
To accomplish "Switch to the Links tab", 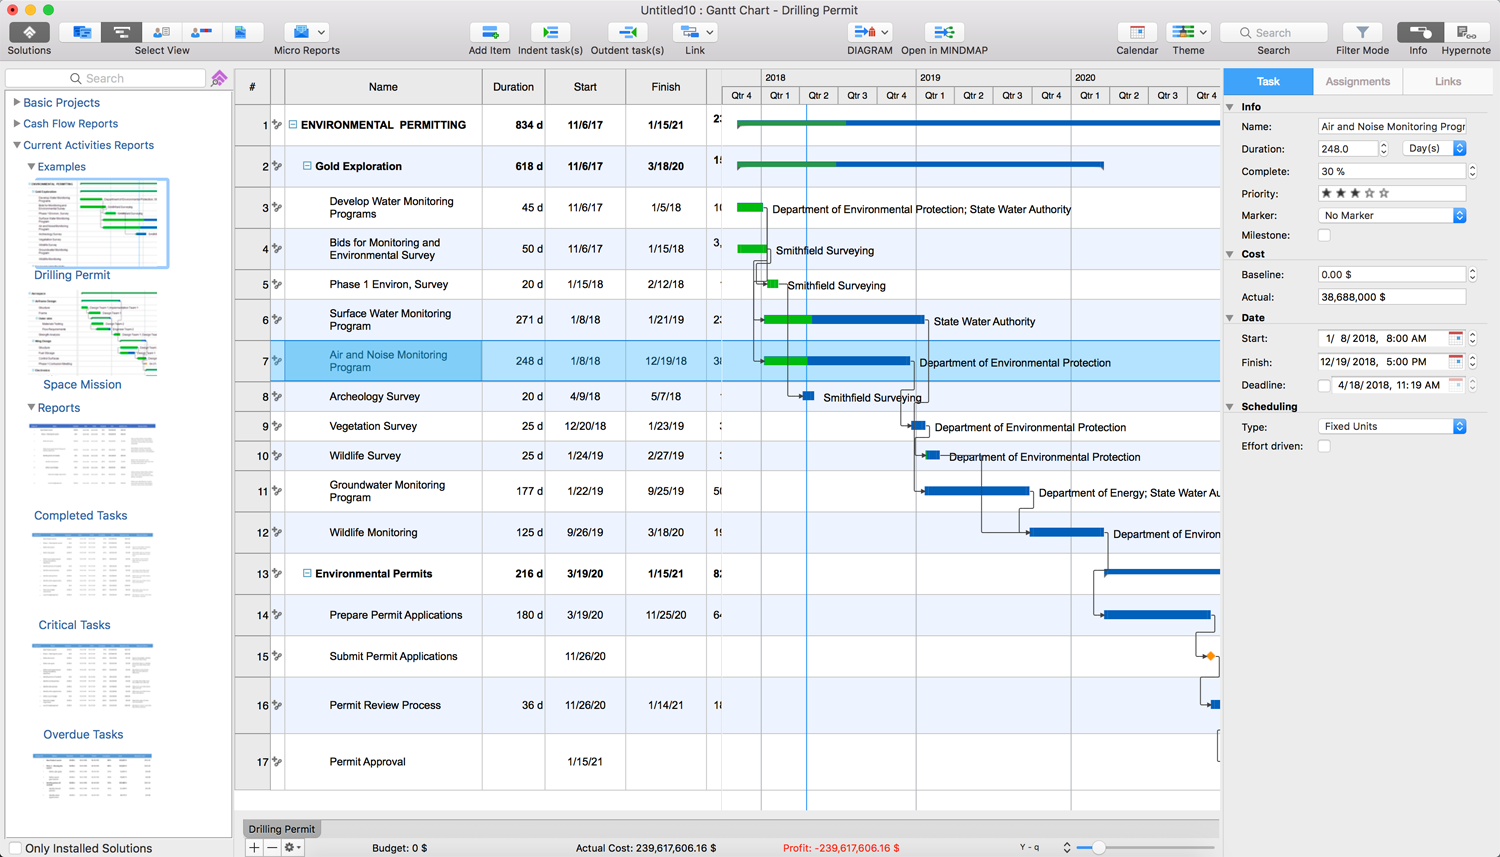I will click(1447, 82).
